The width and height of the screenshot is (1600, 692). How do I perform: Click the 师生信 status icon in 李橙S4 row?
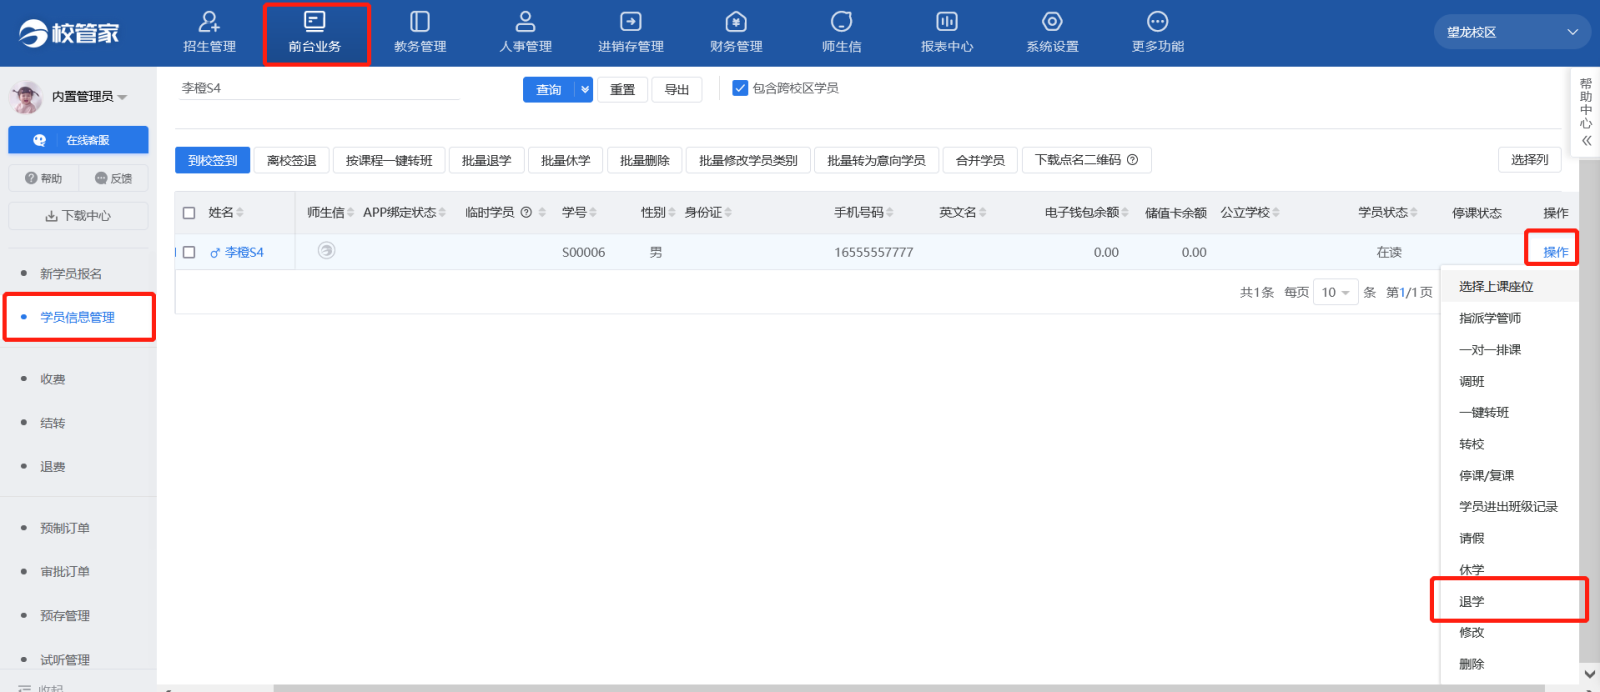(326, 251)
